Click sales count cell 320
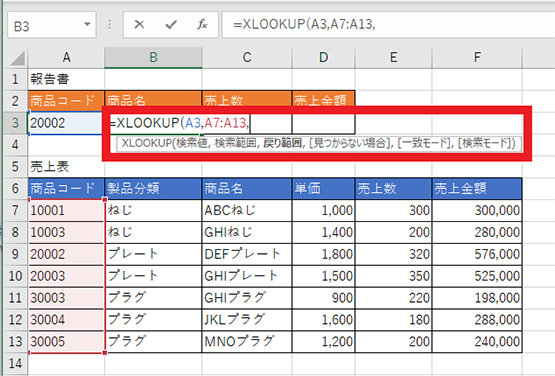The height and width of the screenshot is (376, 555). (x=393, y=254)
